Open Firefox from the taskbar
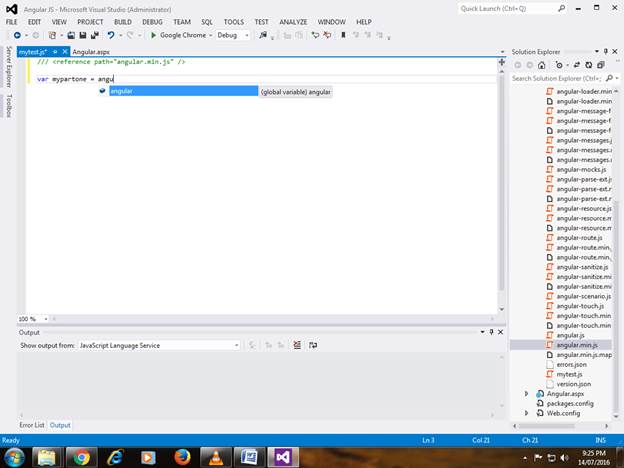This screenshot has width=624, height=468. pyautogui.click(x=182, y=457)
